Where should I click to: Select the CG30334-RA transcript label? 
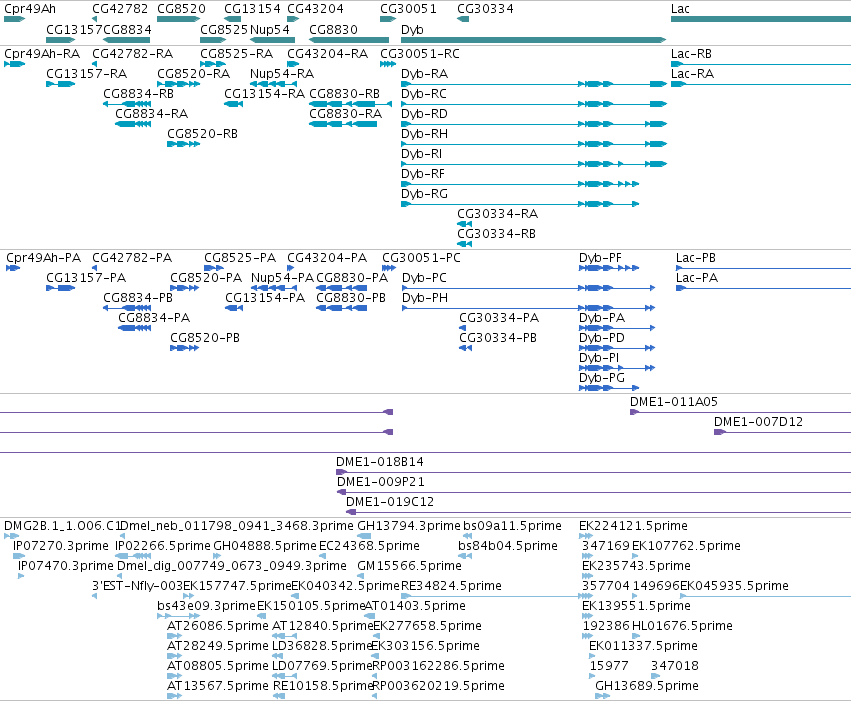pos(497,214)
